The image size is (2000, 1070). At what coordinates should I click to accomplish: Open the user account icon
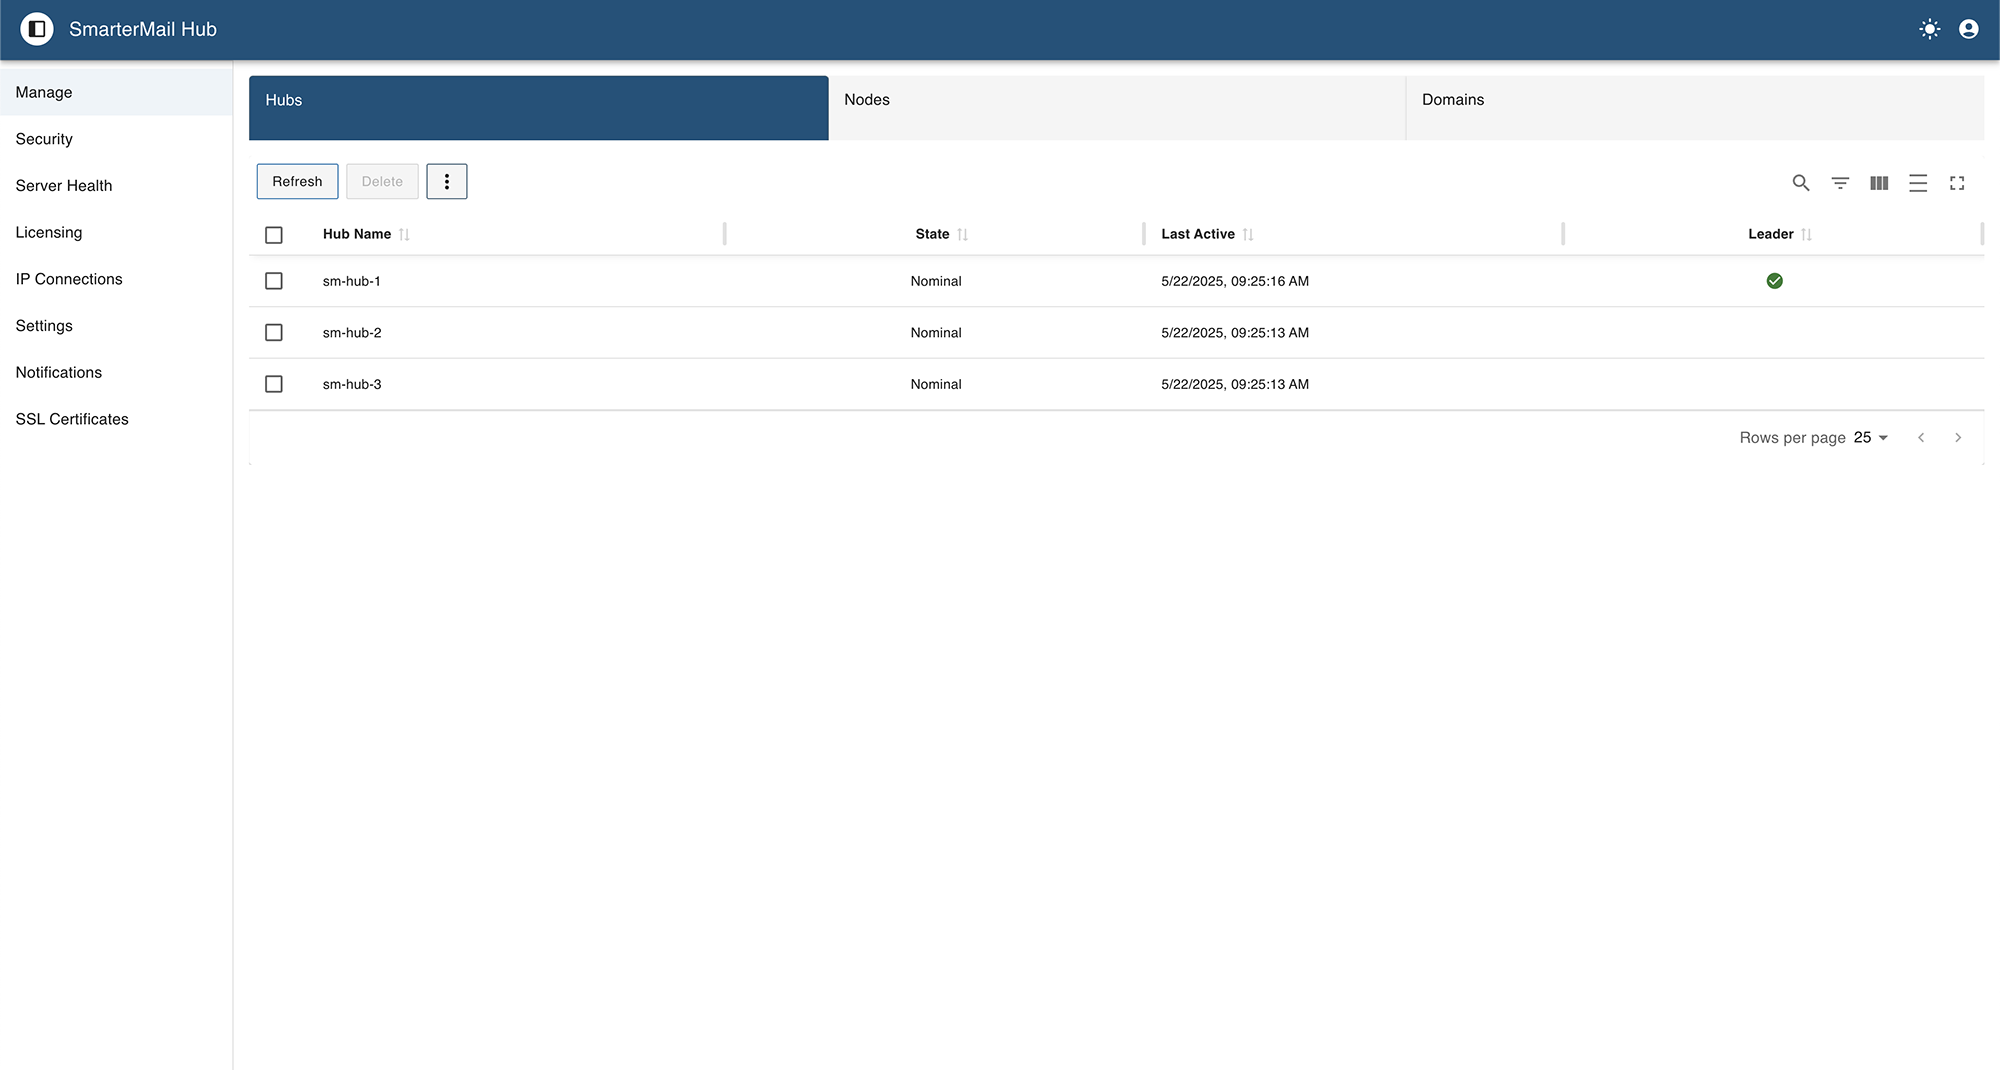tap(1969, 29)
